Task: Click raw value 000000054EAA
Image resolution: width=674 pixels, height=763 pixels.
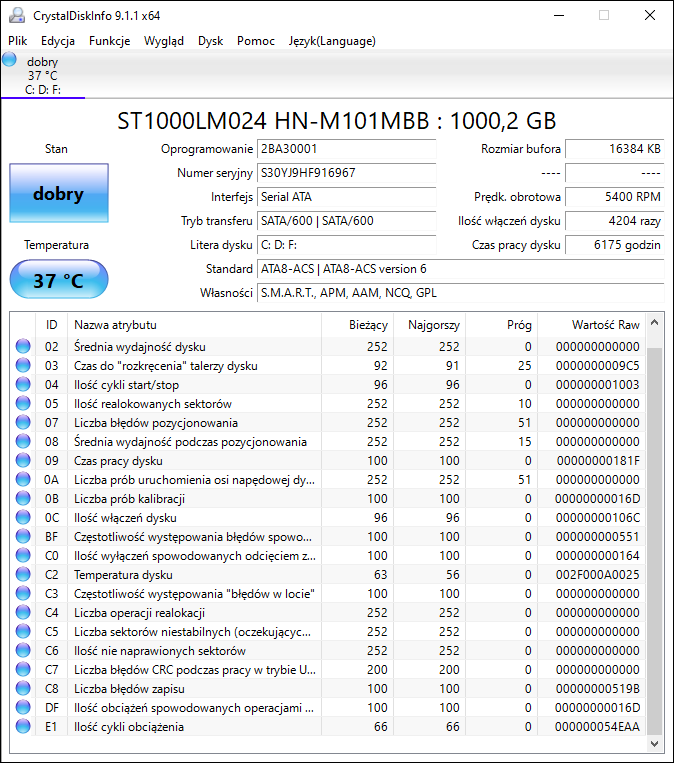Action: click(x=597, y=727)
